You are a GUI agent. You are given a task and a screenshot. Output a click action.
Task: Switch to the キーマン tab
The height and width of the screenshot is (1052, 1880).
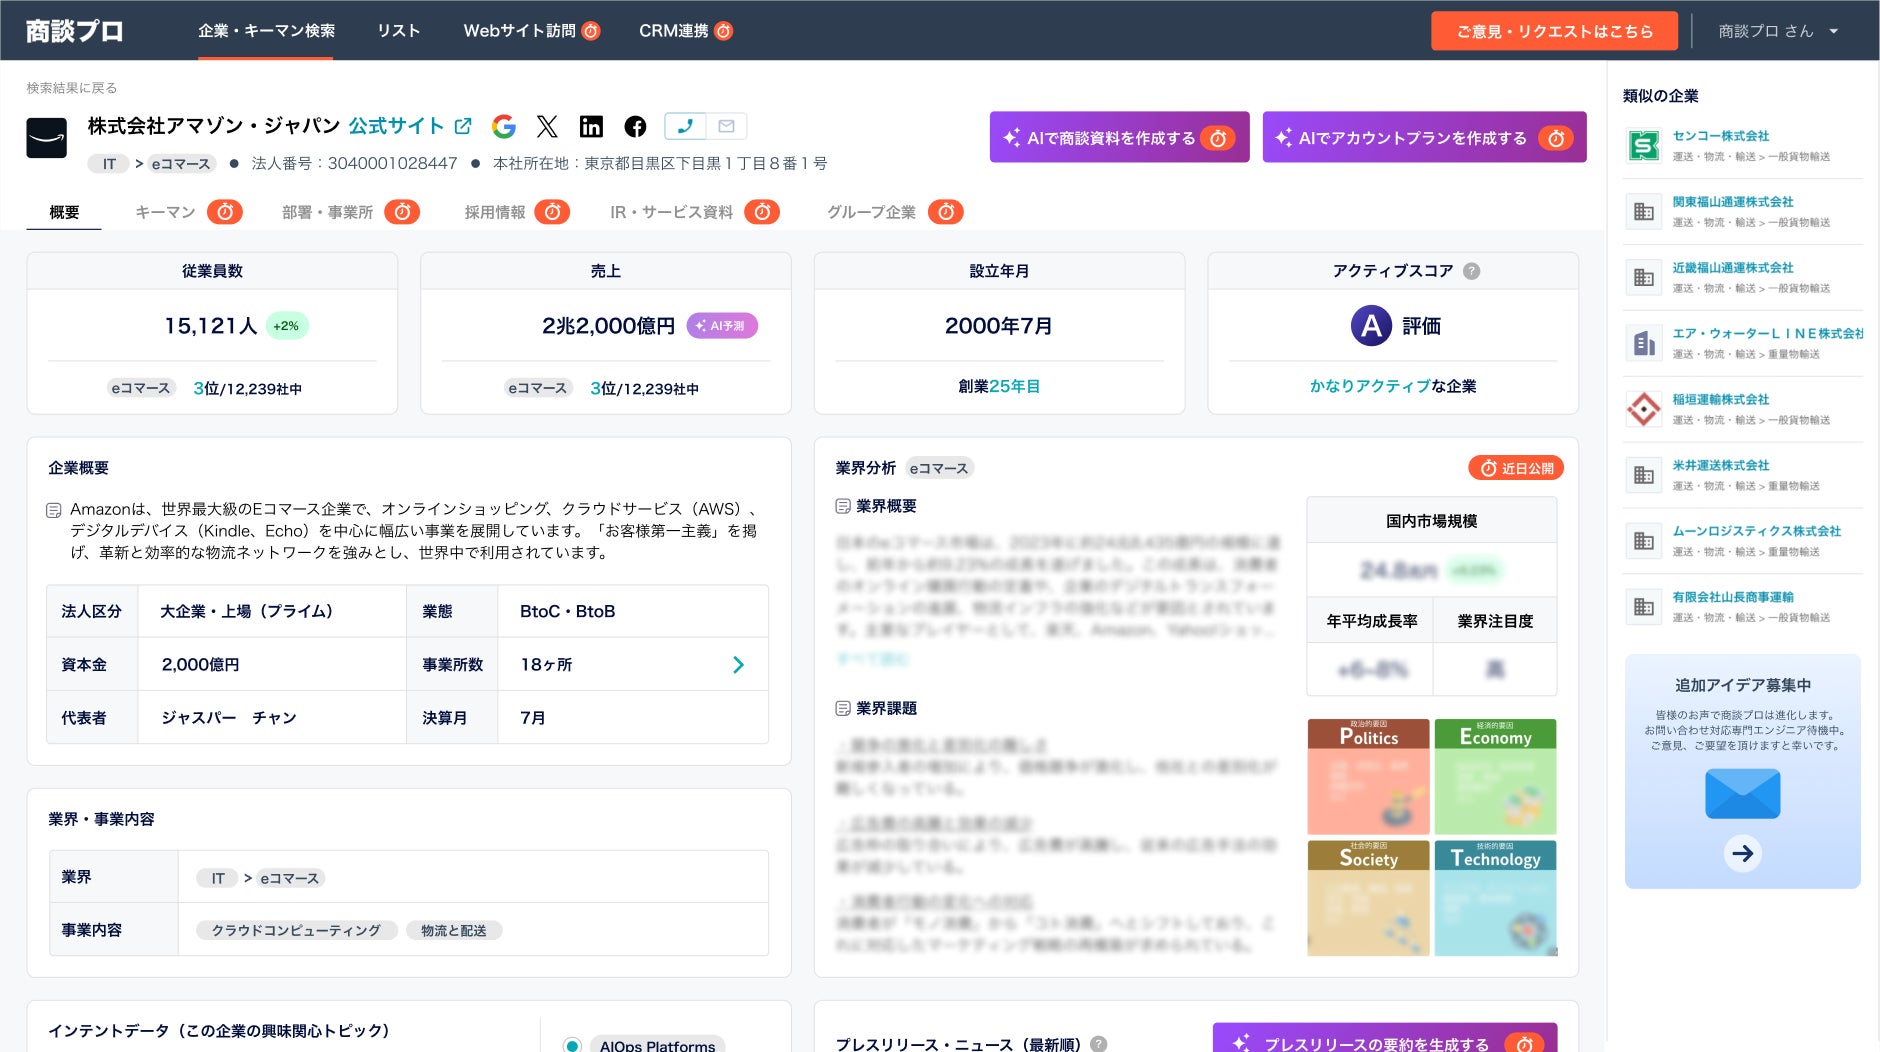tap(165, 212)
